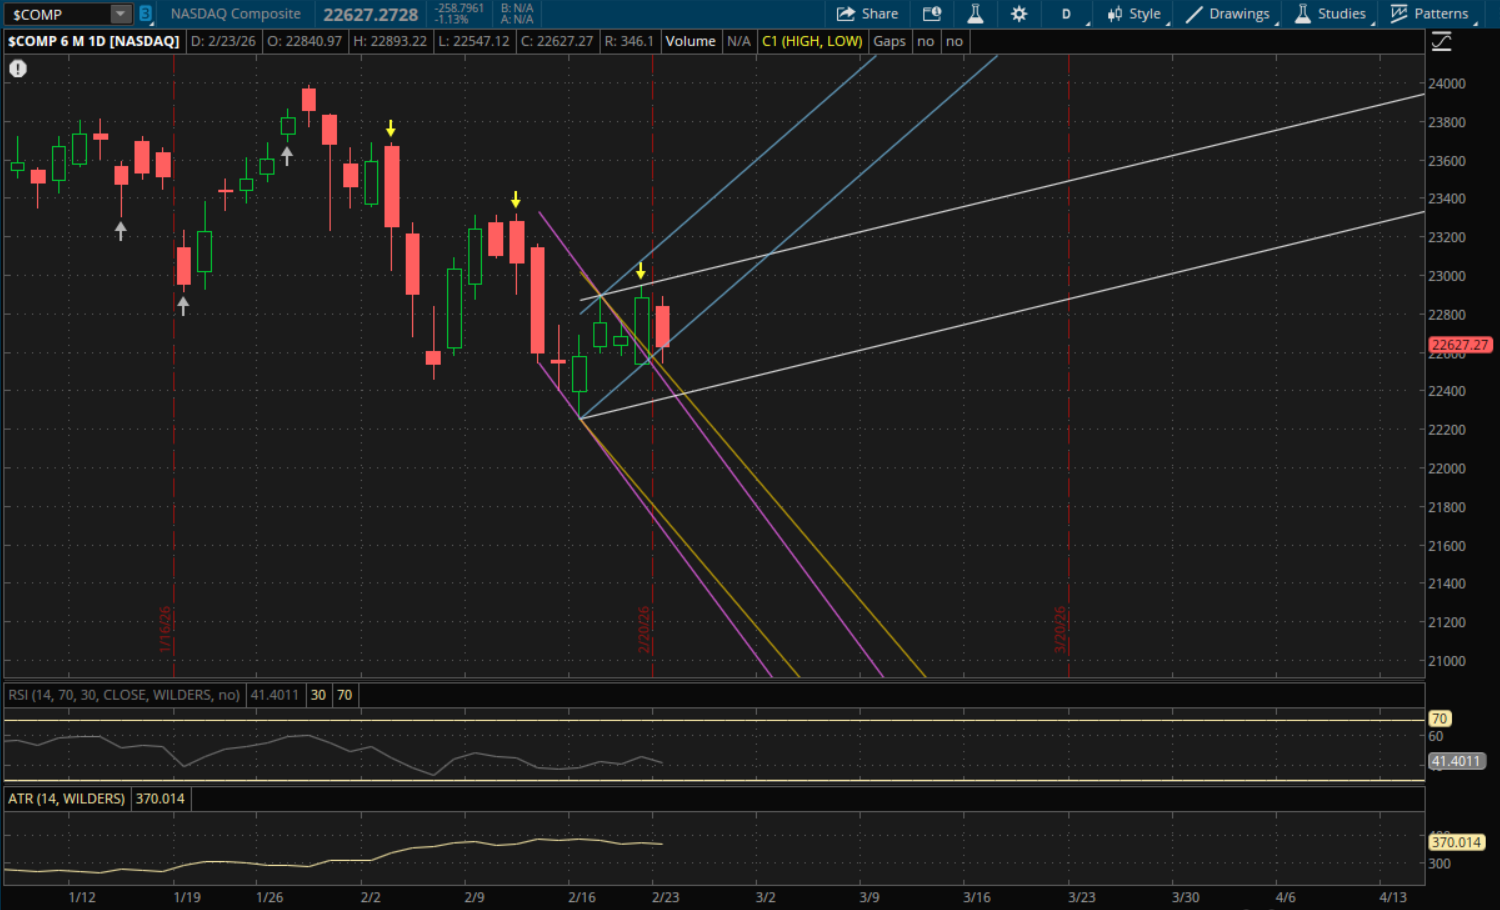1500x910 pixels.
Task: Open the calendar alert icon beside Share
Action: pos(932,14)
